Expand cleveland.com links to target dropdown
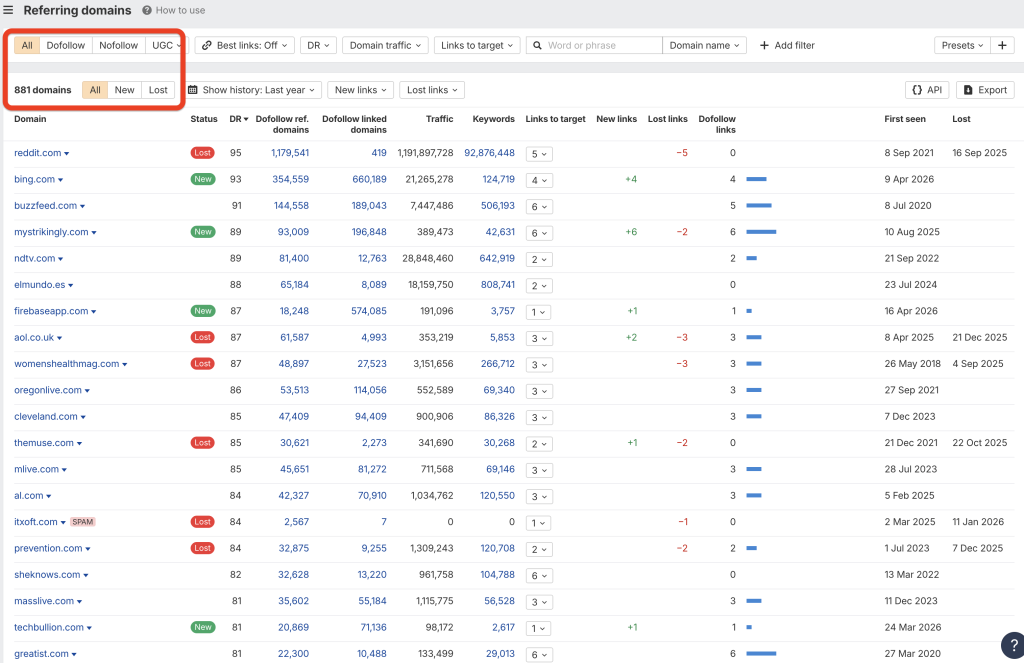Screen dimensions: 1024x663 (x=539, y=417)
